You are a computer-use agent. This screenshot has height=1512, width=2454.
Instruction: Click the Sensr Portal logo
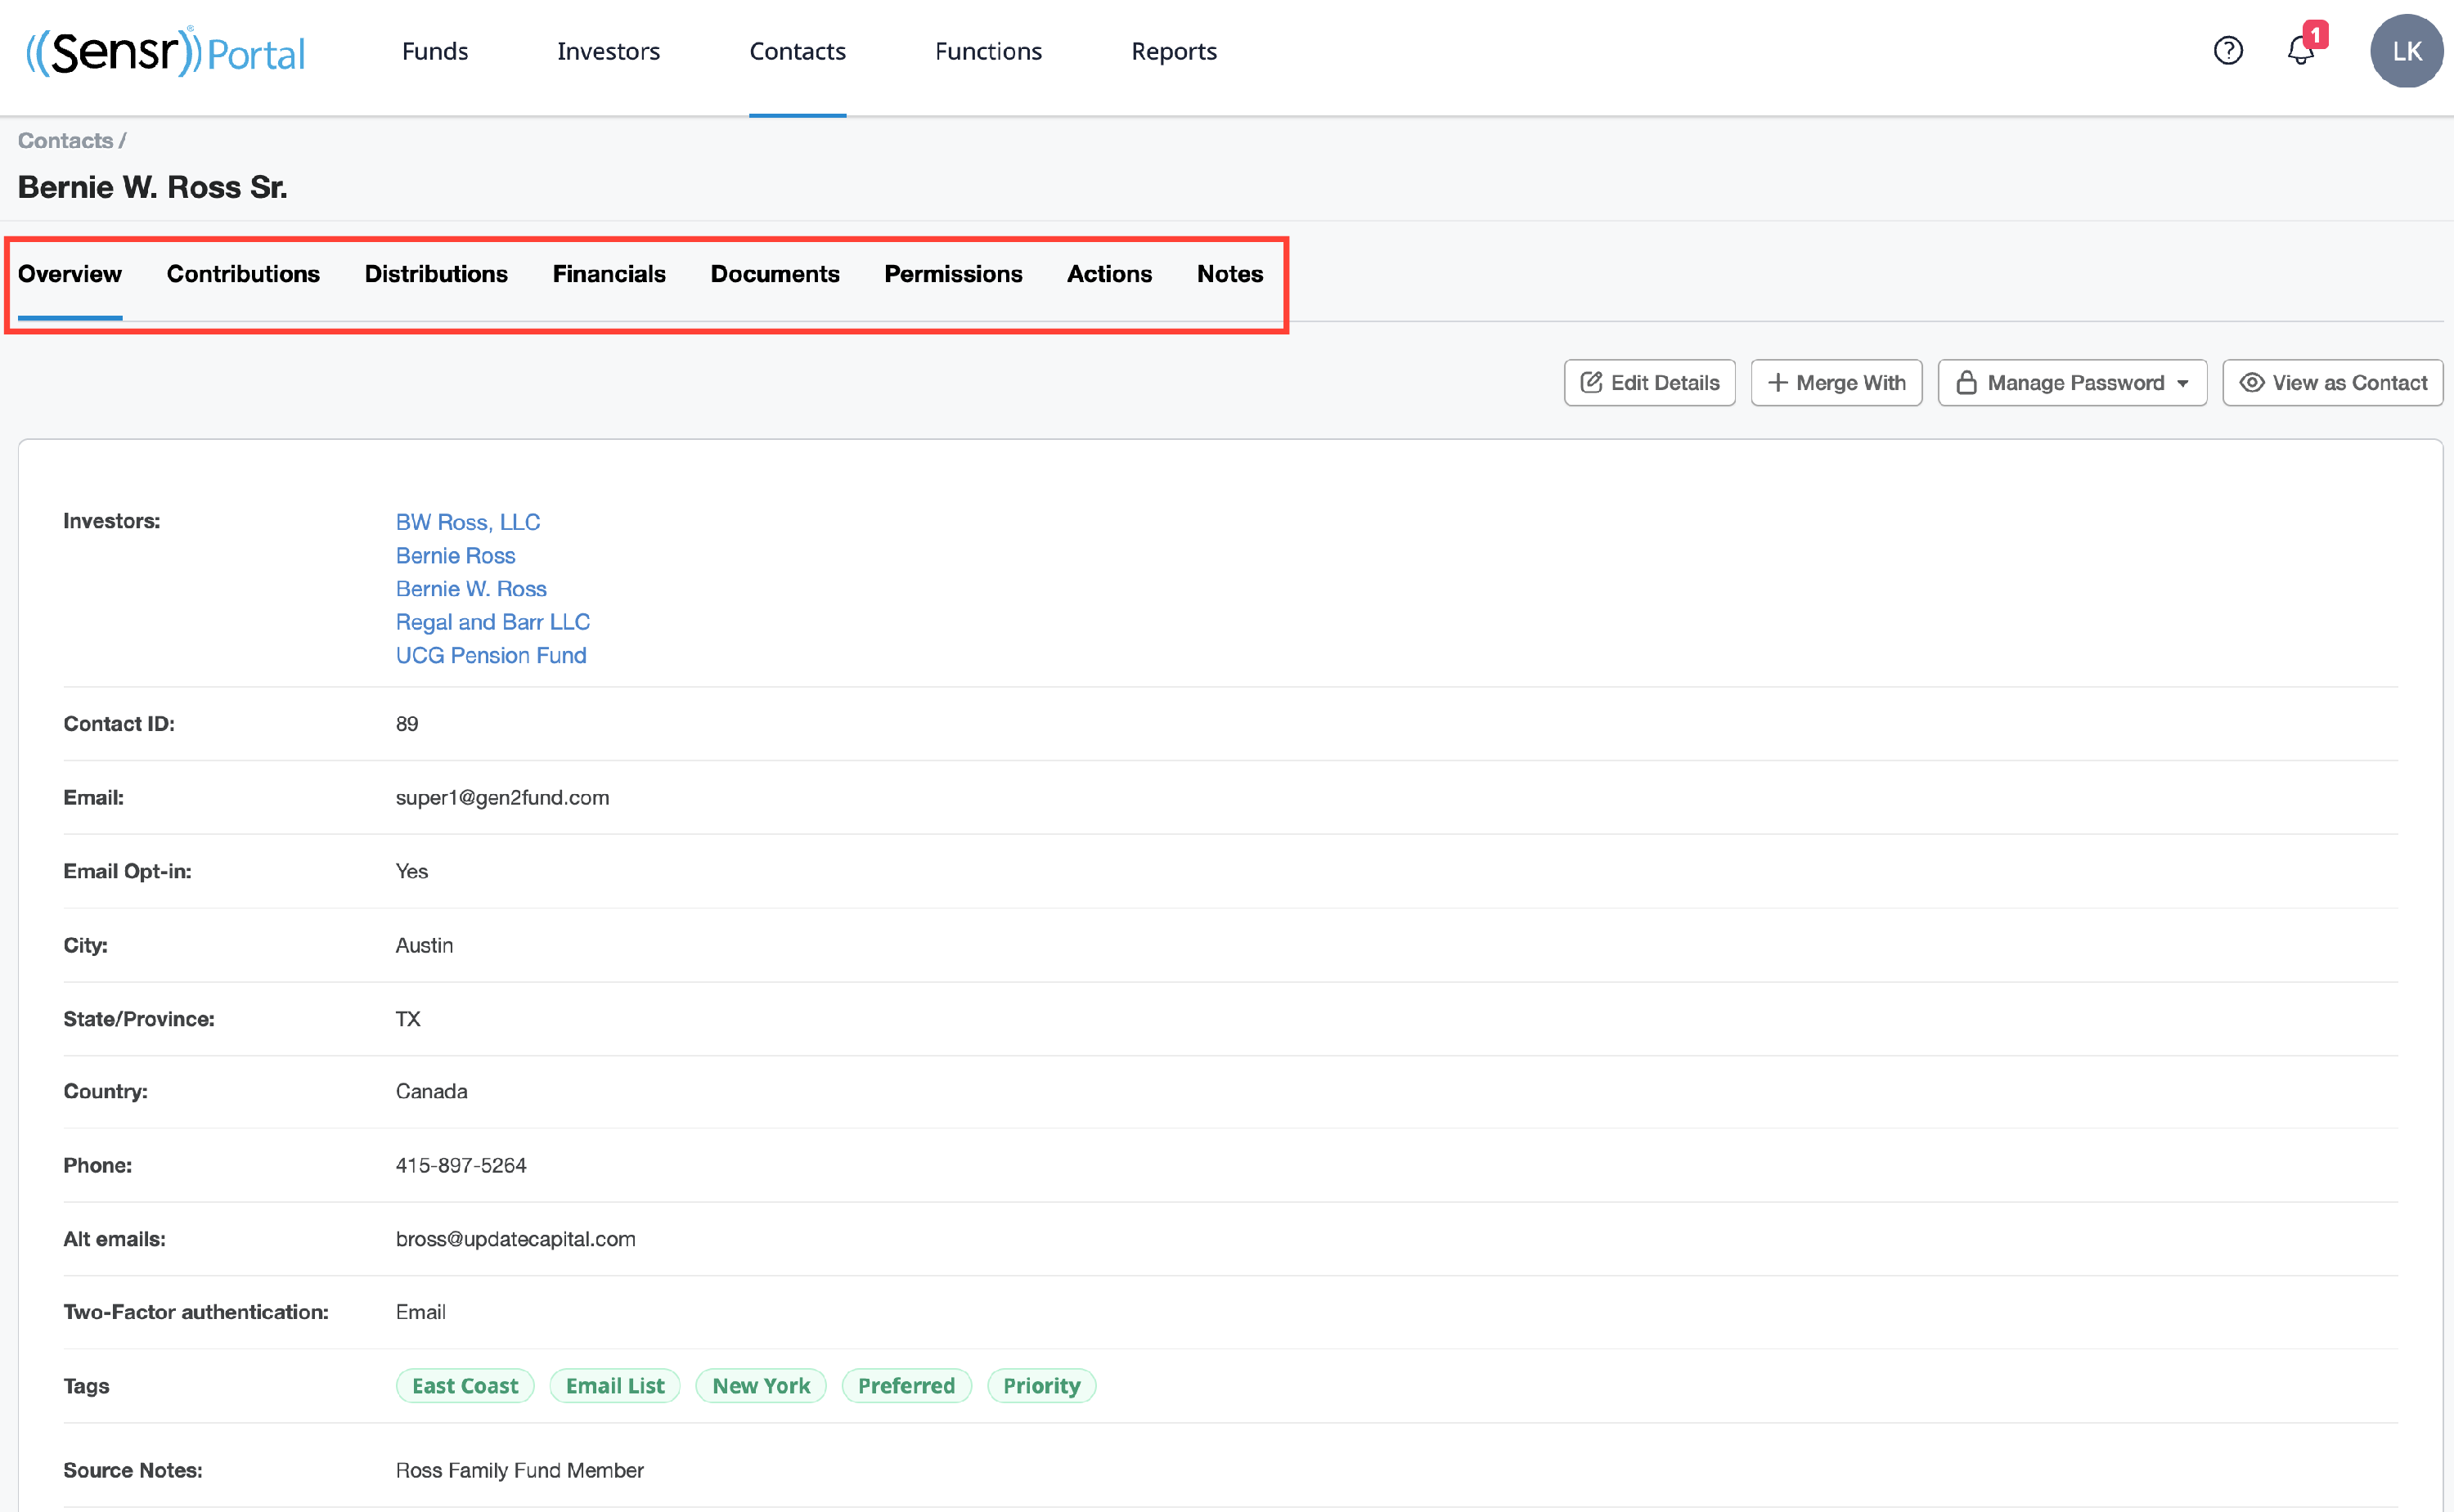coord(166,51)
